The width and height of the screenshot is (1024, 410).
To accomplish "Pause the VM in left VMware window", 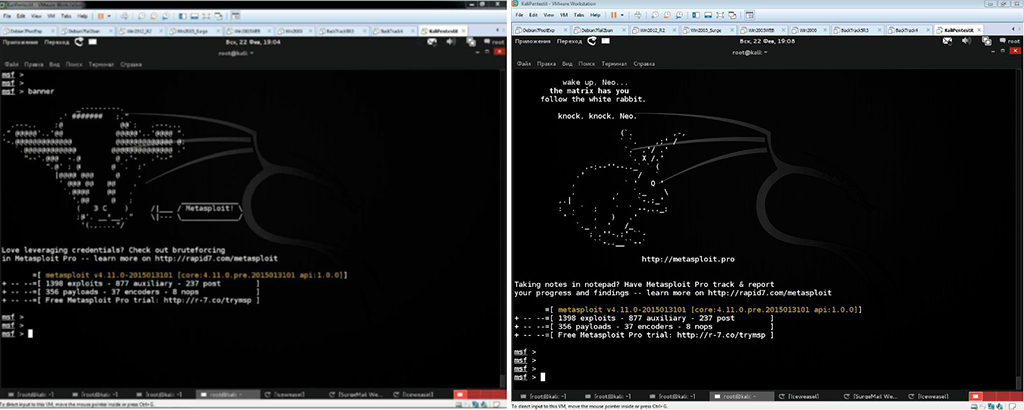I will coord(101,16).
